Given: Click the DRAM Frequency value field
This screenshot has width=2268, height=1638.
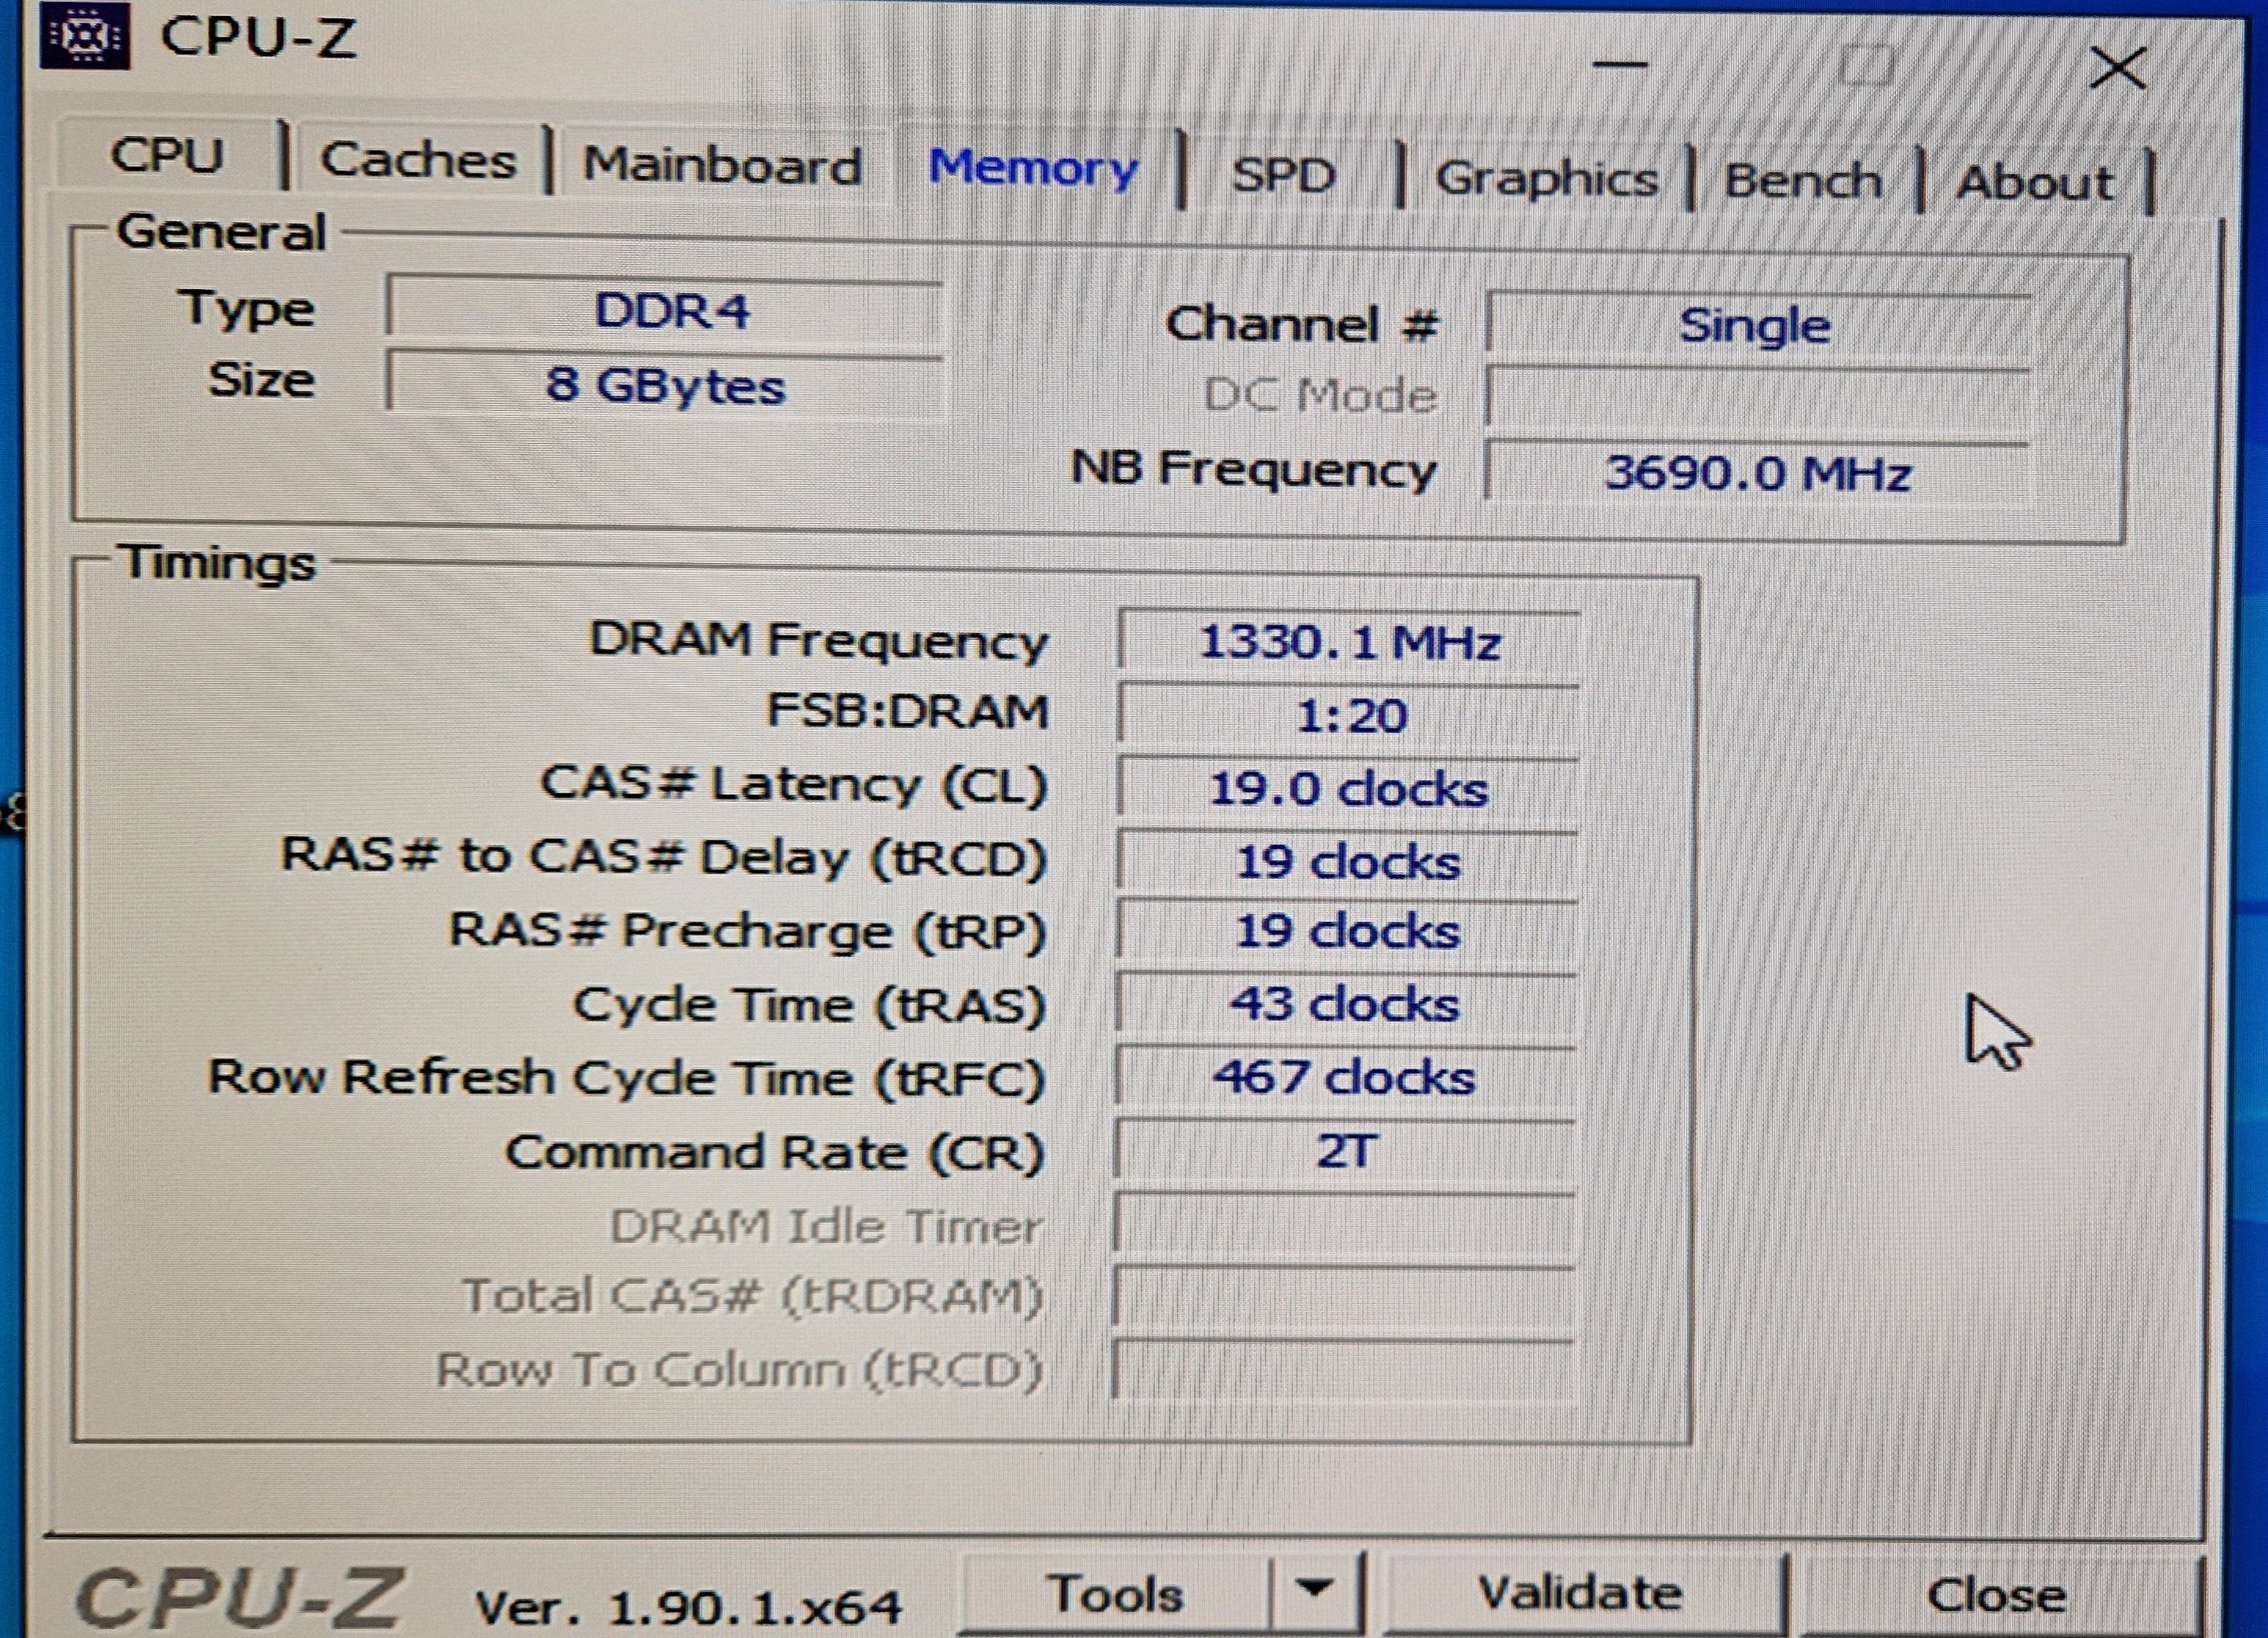Looking at the screenshot, I should click(x=1347, y=642).
